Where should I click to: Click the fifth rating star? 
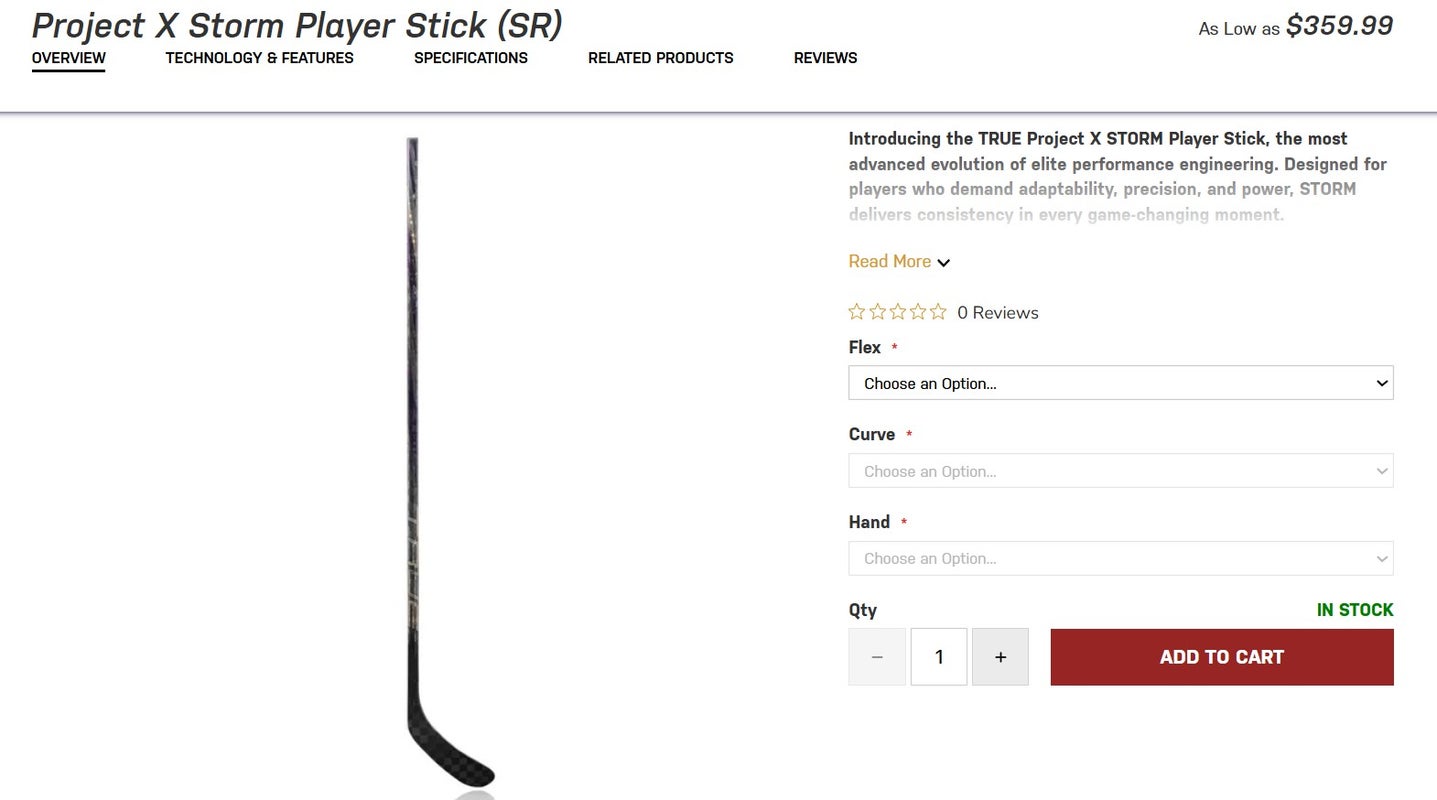click(938, 312)
